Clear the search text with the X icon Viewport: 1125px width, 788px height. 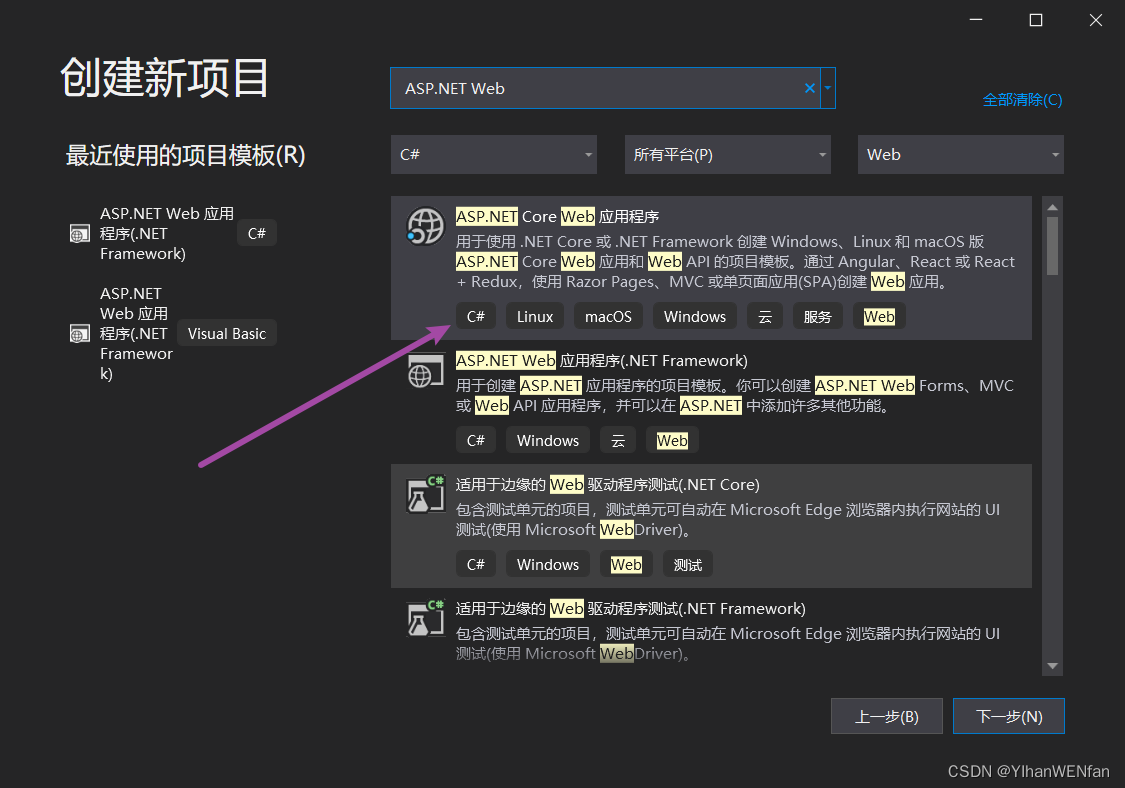coord(809,88)
